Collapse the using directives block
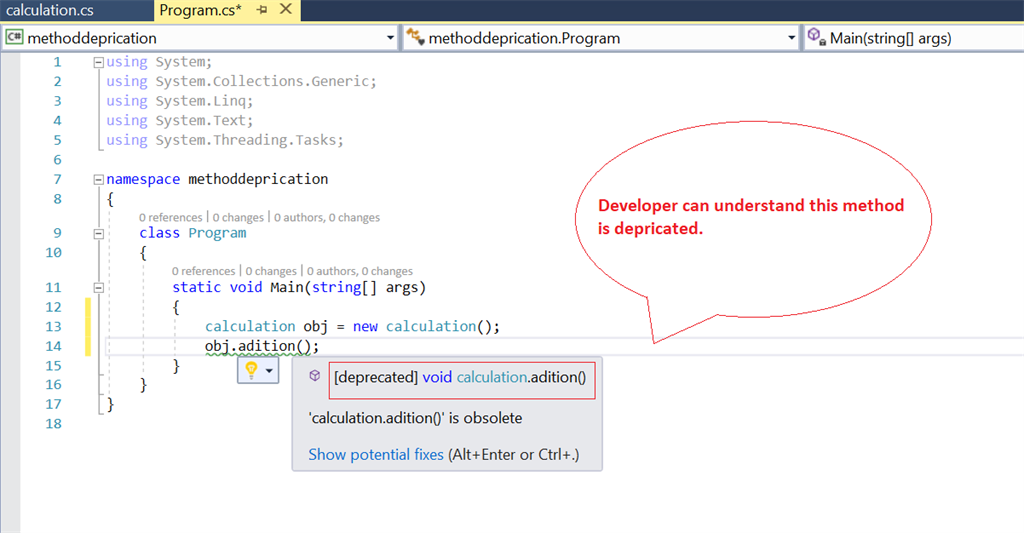The width and height of the screenshot is (1024, 533). [99, 63]
